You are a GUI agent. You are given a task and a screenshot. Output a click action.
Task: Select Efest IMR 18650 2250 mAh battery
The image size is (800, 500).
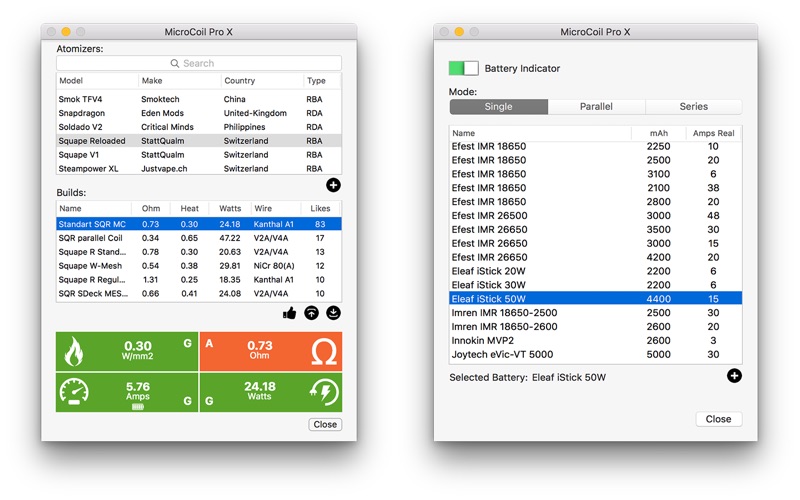[595, 146]
